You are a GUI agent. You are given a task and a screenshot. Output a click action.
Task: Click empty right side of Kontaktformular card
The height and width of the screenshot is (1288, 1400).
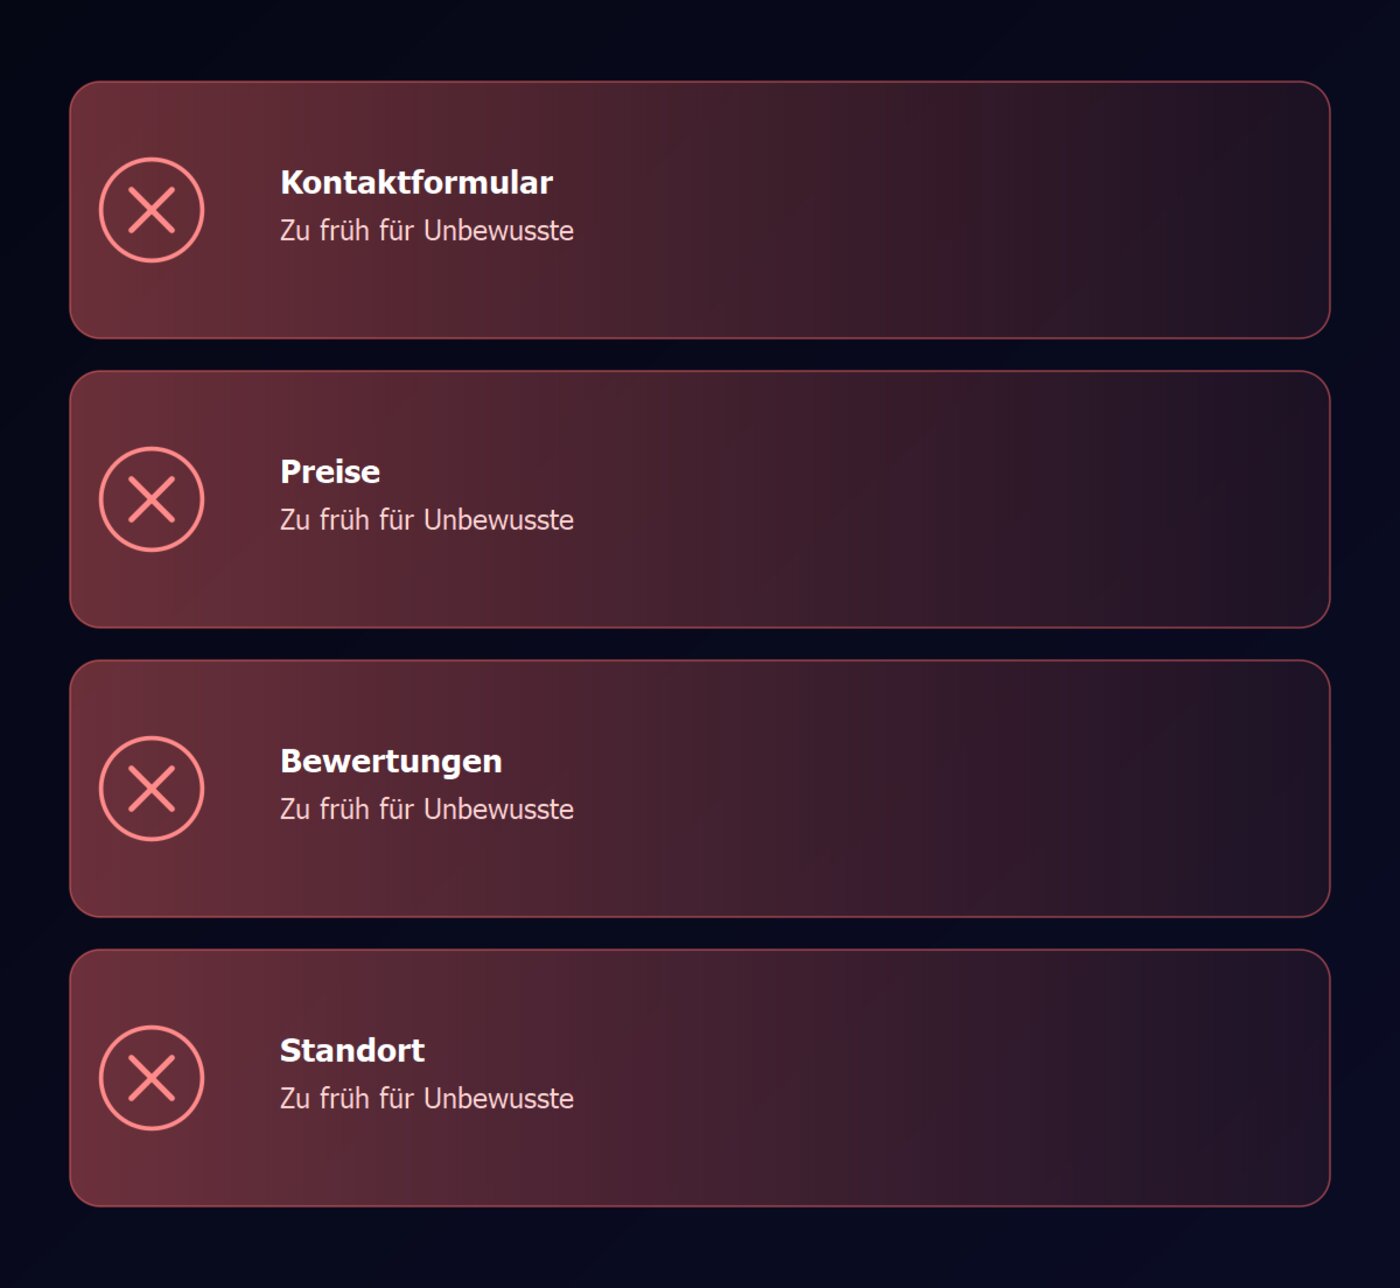click(950, 210)
